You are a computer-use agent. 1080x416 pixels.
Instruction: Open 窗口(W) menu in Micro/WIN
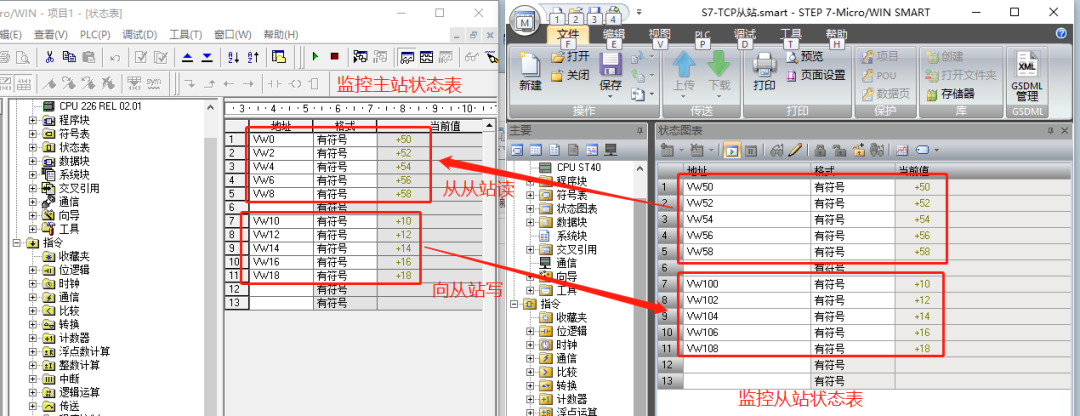pos(232,34)
